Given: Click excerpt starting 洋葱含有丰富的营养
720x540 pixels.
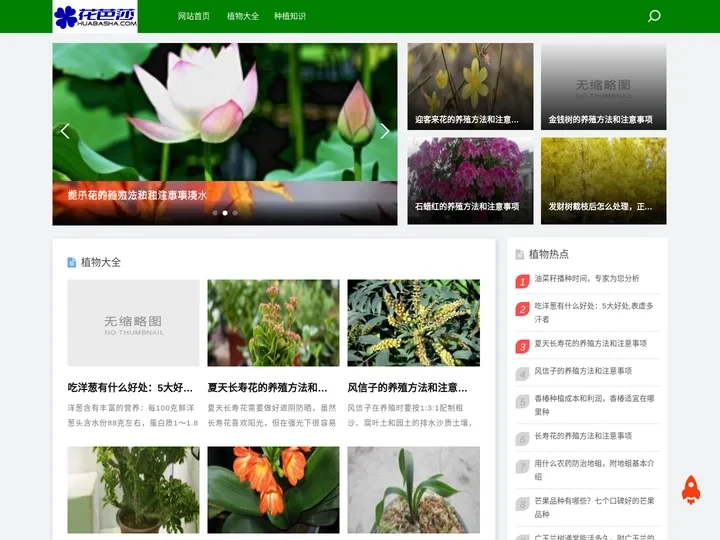Looking at the screenshot, I should coord(133,415).
